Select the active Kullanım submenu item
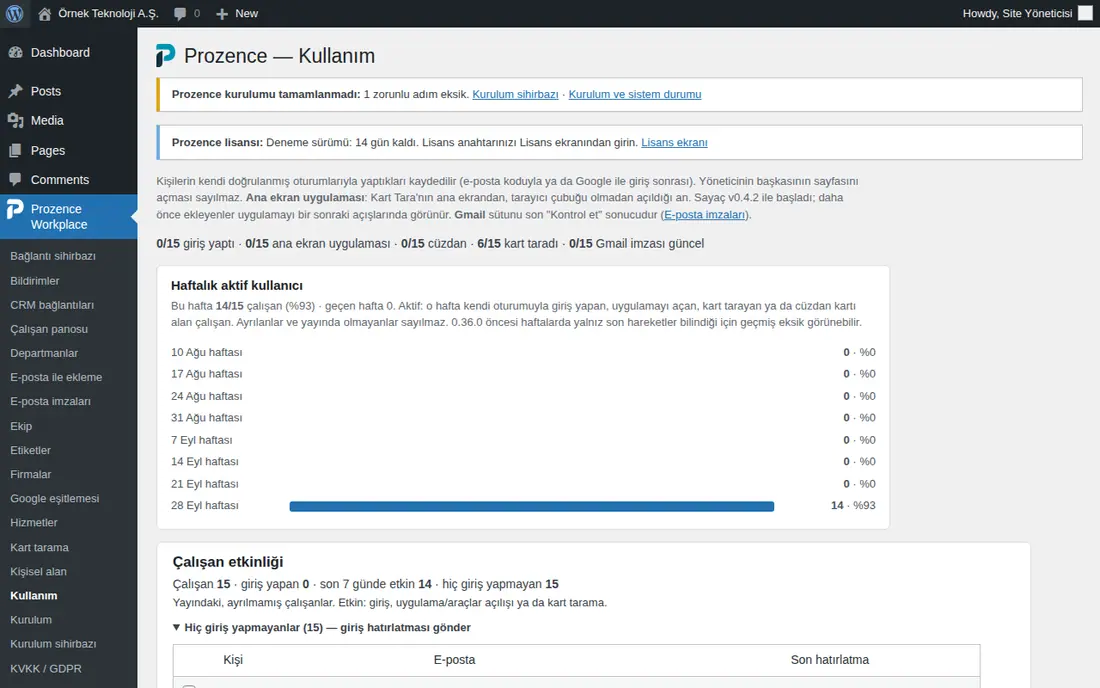1100x688 pixels. click(x=34, y=595)
